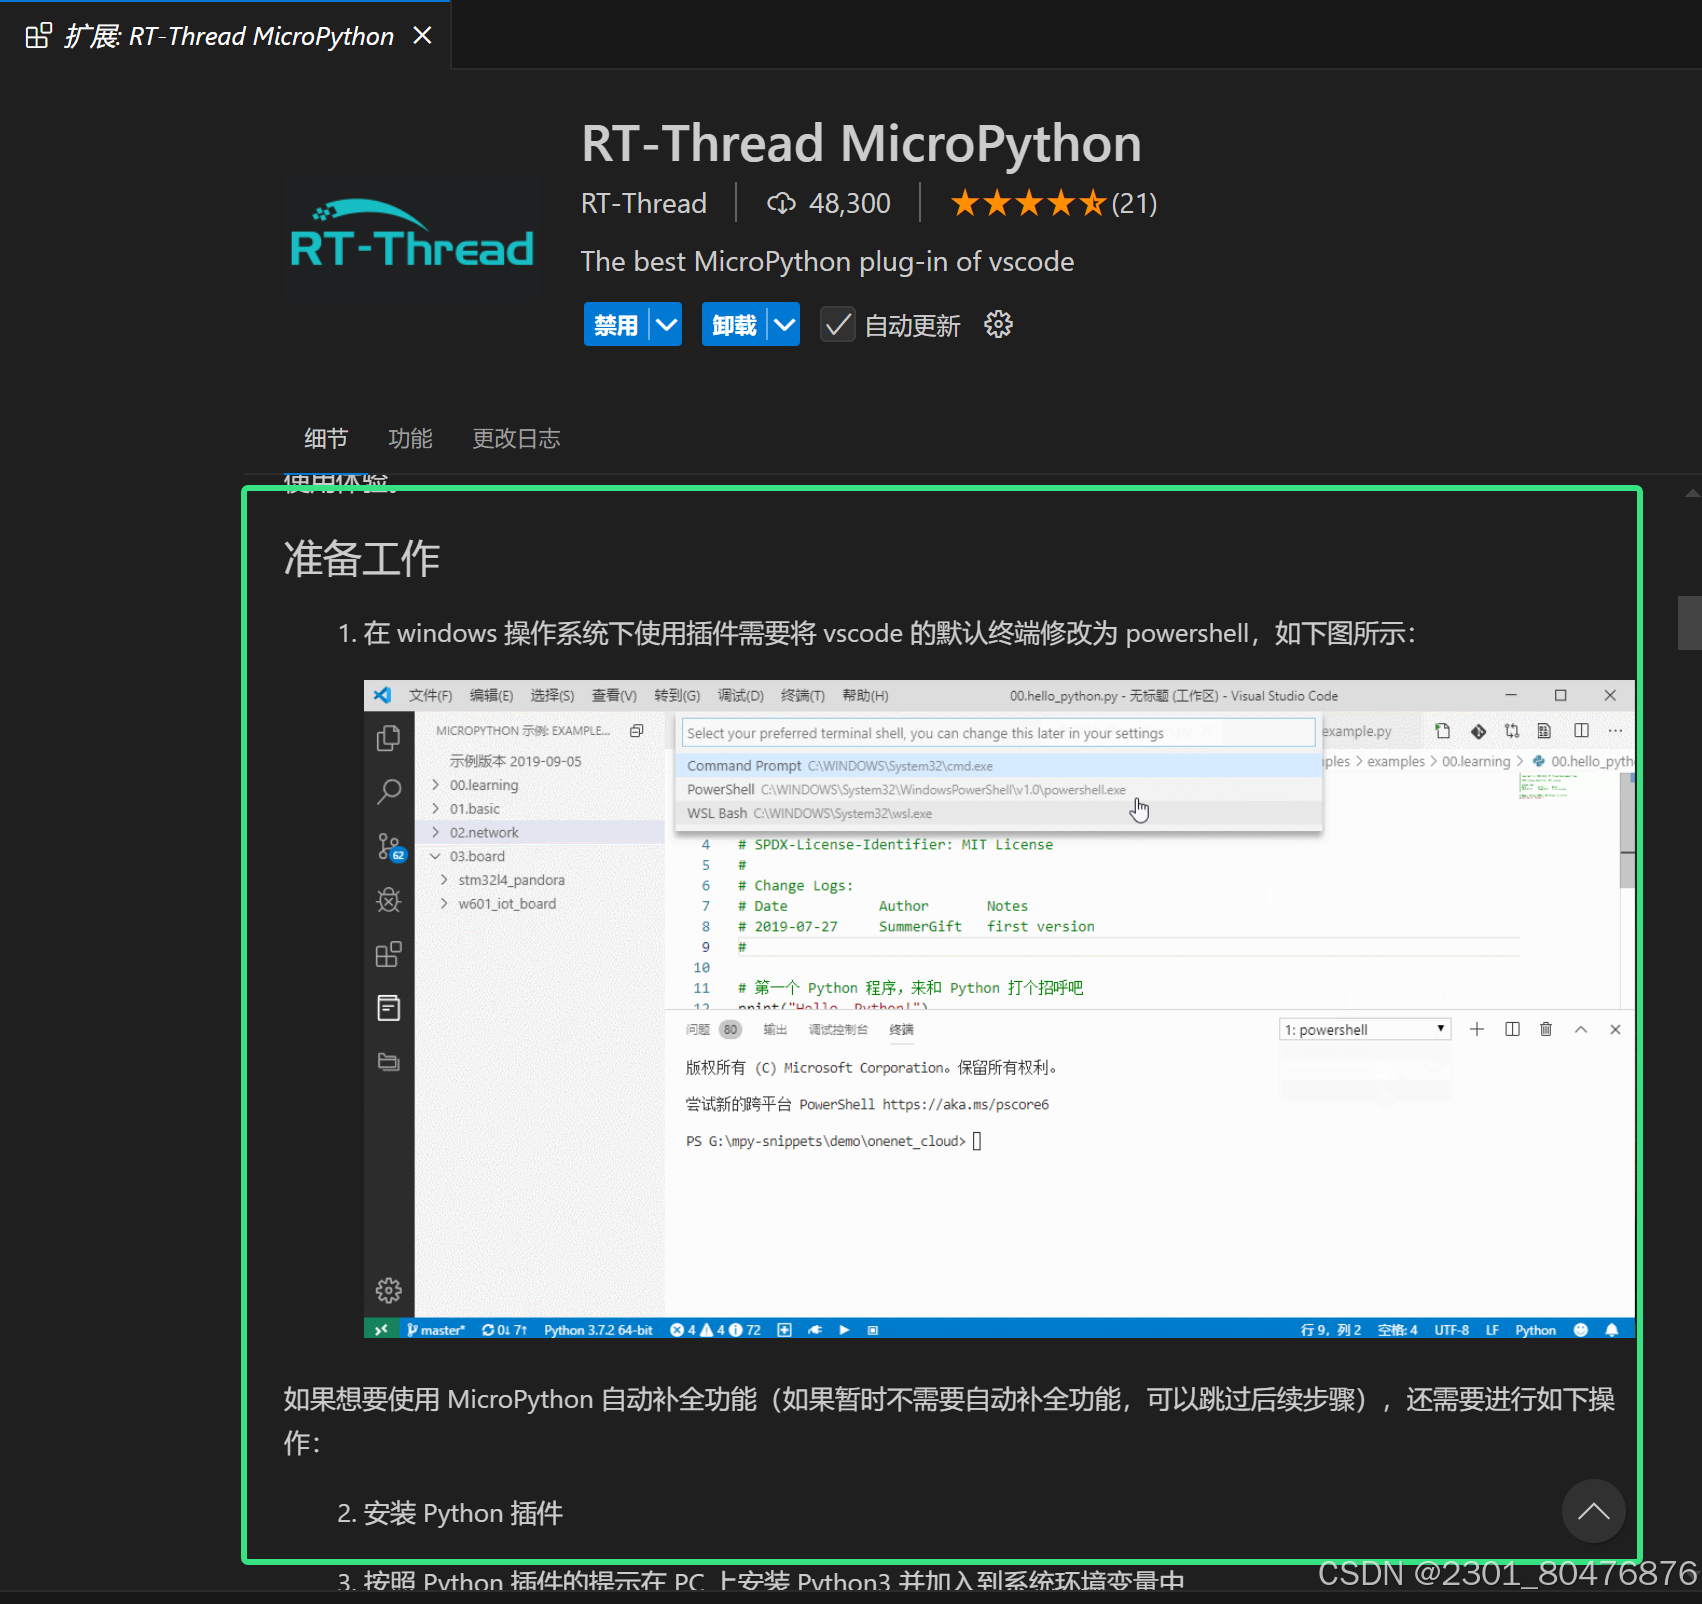Click remote indicator icon in embedded status bar
Screen dimensions: 1702x1604
(380, 1330)
